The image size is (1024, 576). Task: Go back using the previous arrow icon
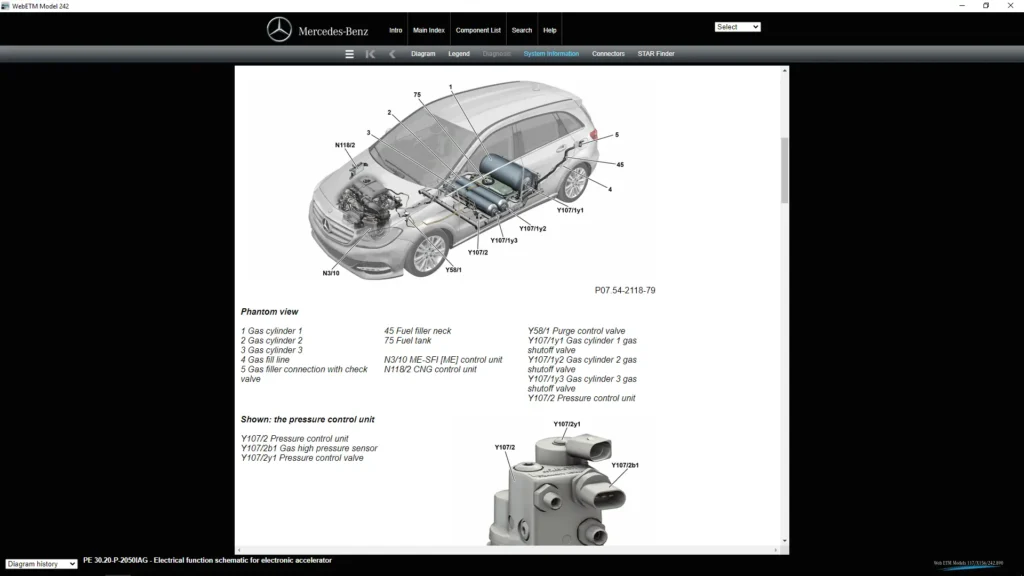pos(391,54)
